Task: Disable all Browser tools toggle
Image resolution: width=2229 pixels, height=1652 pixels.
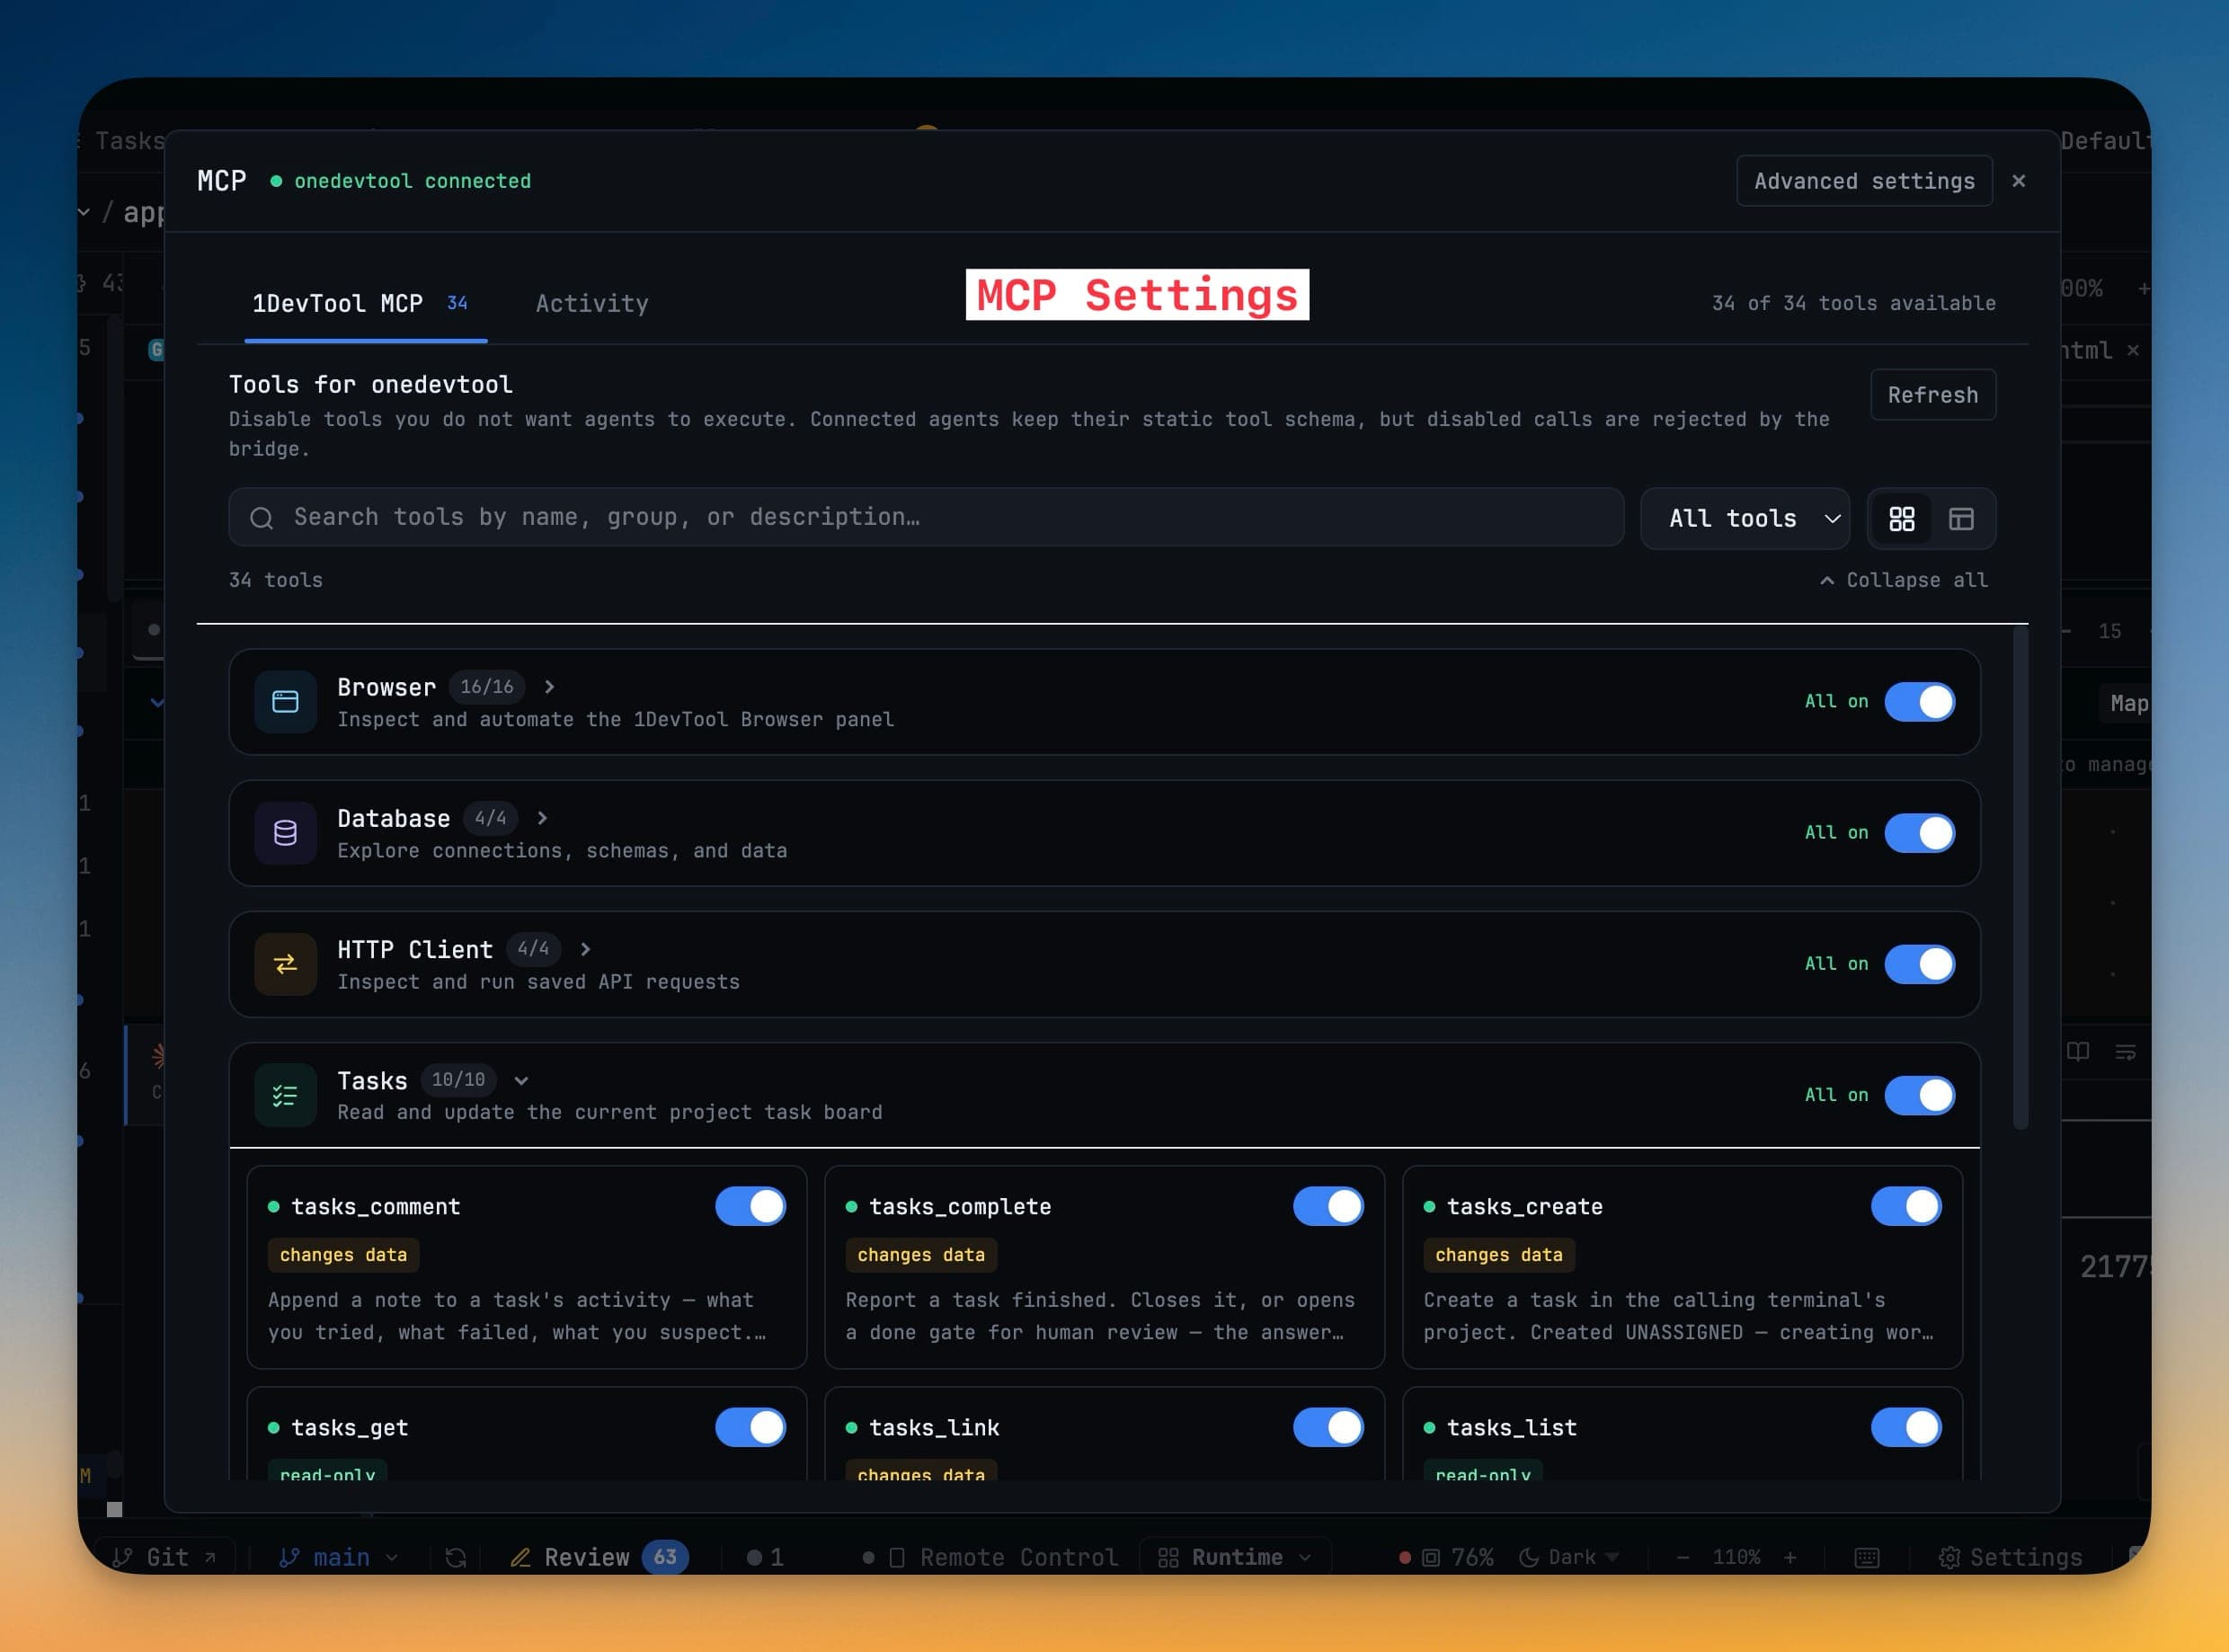Action: [x=1919, y=702]
